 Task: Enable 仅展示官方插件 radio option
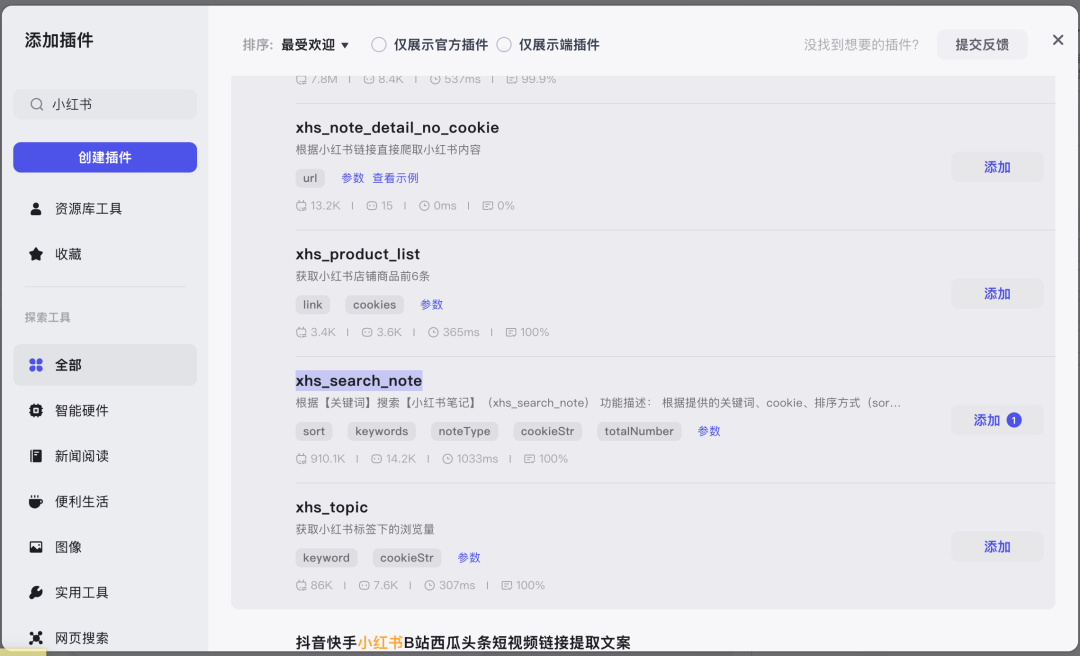click(378, 45)
